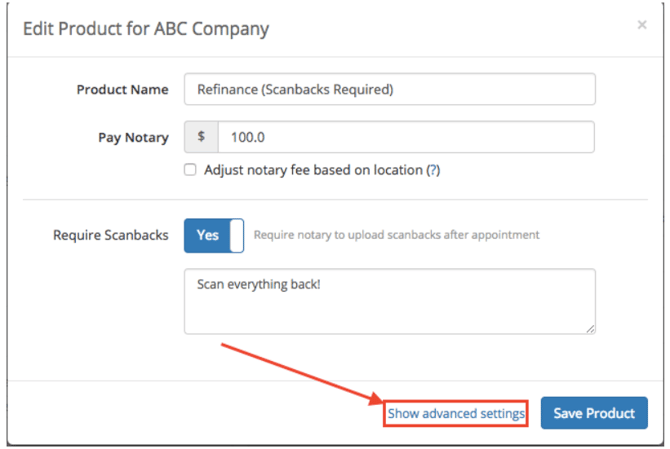The image size is (670, 449).
Task: Click the Product Name label
Action: 123,89
